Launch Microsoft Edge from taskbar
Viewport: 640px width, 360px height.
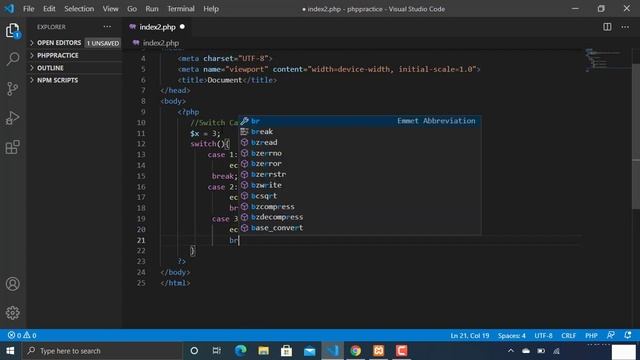pos(240,351)
